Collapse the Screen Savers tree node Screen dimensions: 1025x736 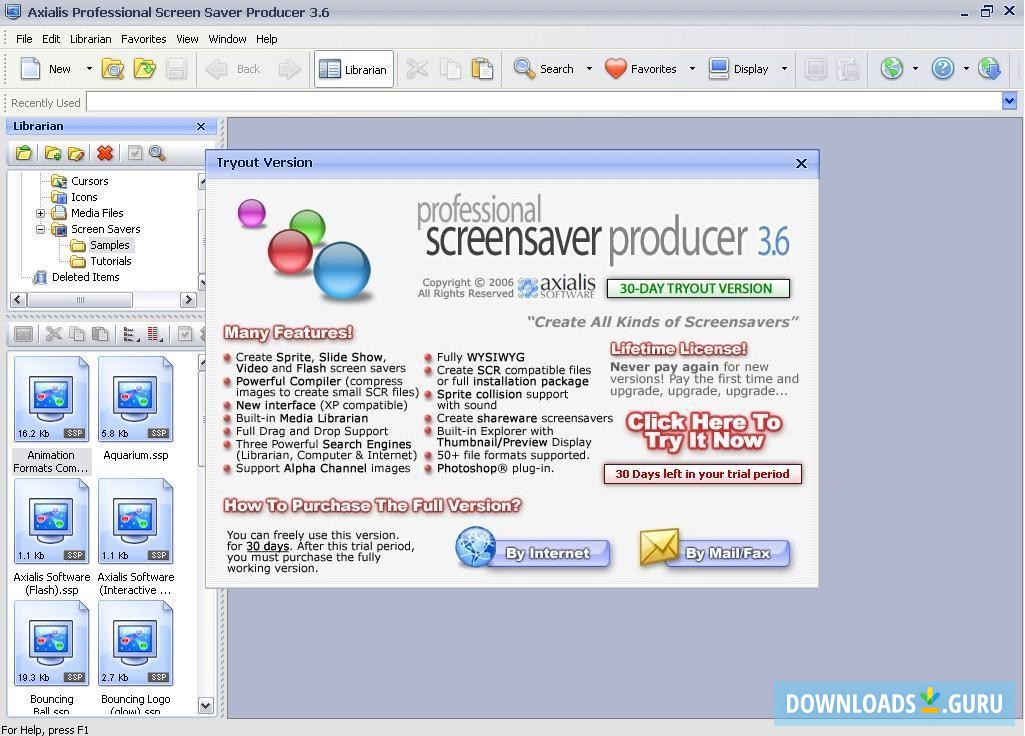click(40, 229)
